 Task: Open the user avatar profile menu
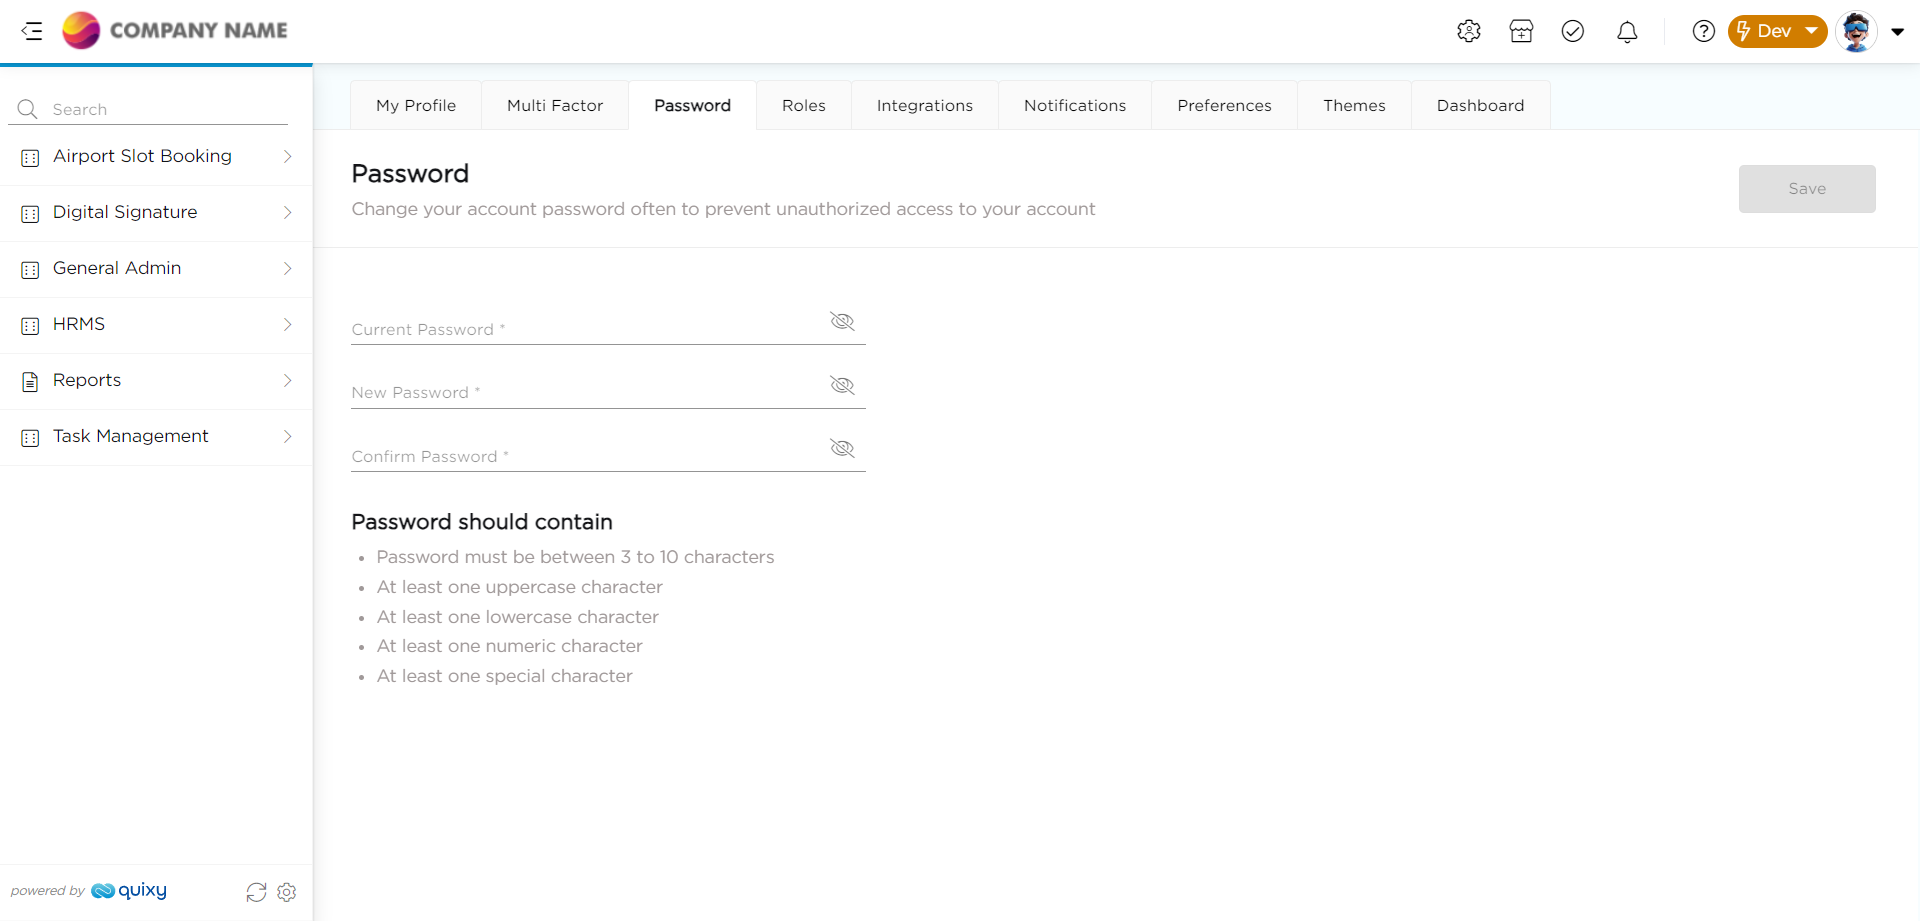click(1857, 32)
